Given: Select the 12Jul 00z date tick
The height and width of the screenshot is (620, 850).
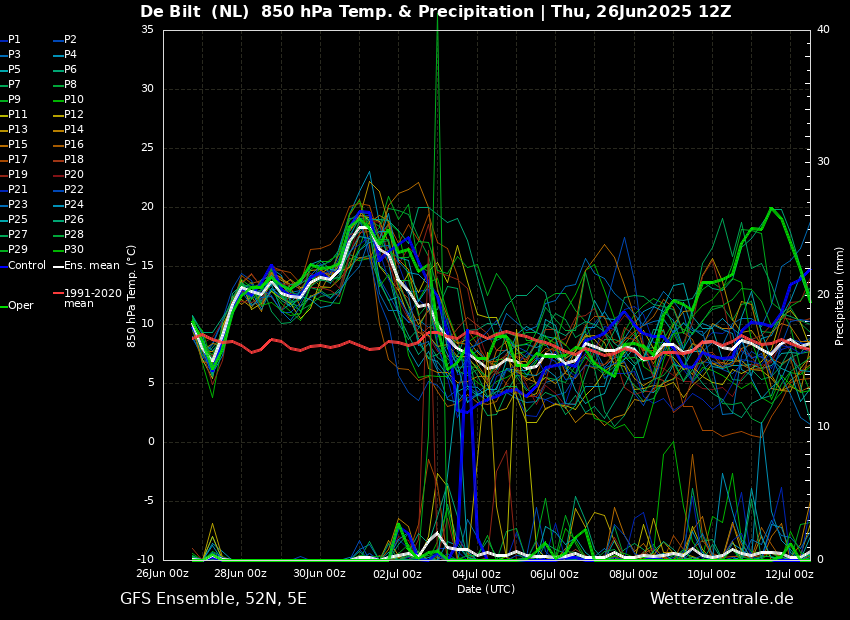Looking at the screenshot, I should tap(790, 574).
